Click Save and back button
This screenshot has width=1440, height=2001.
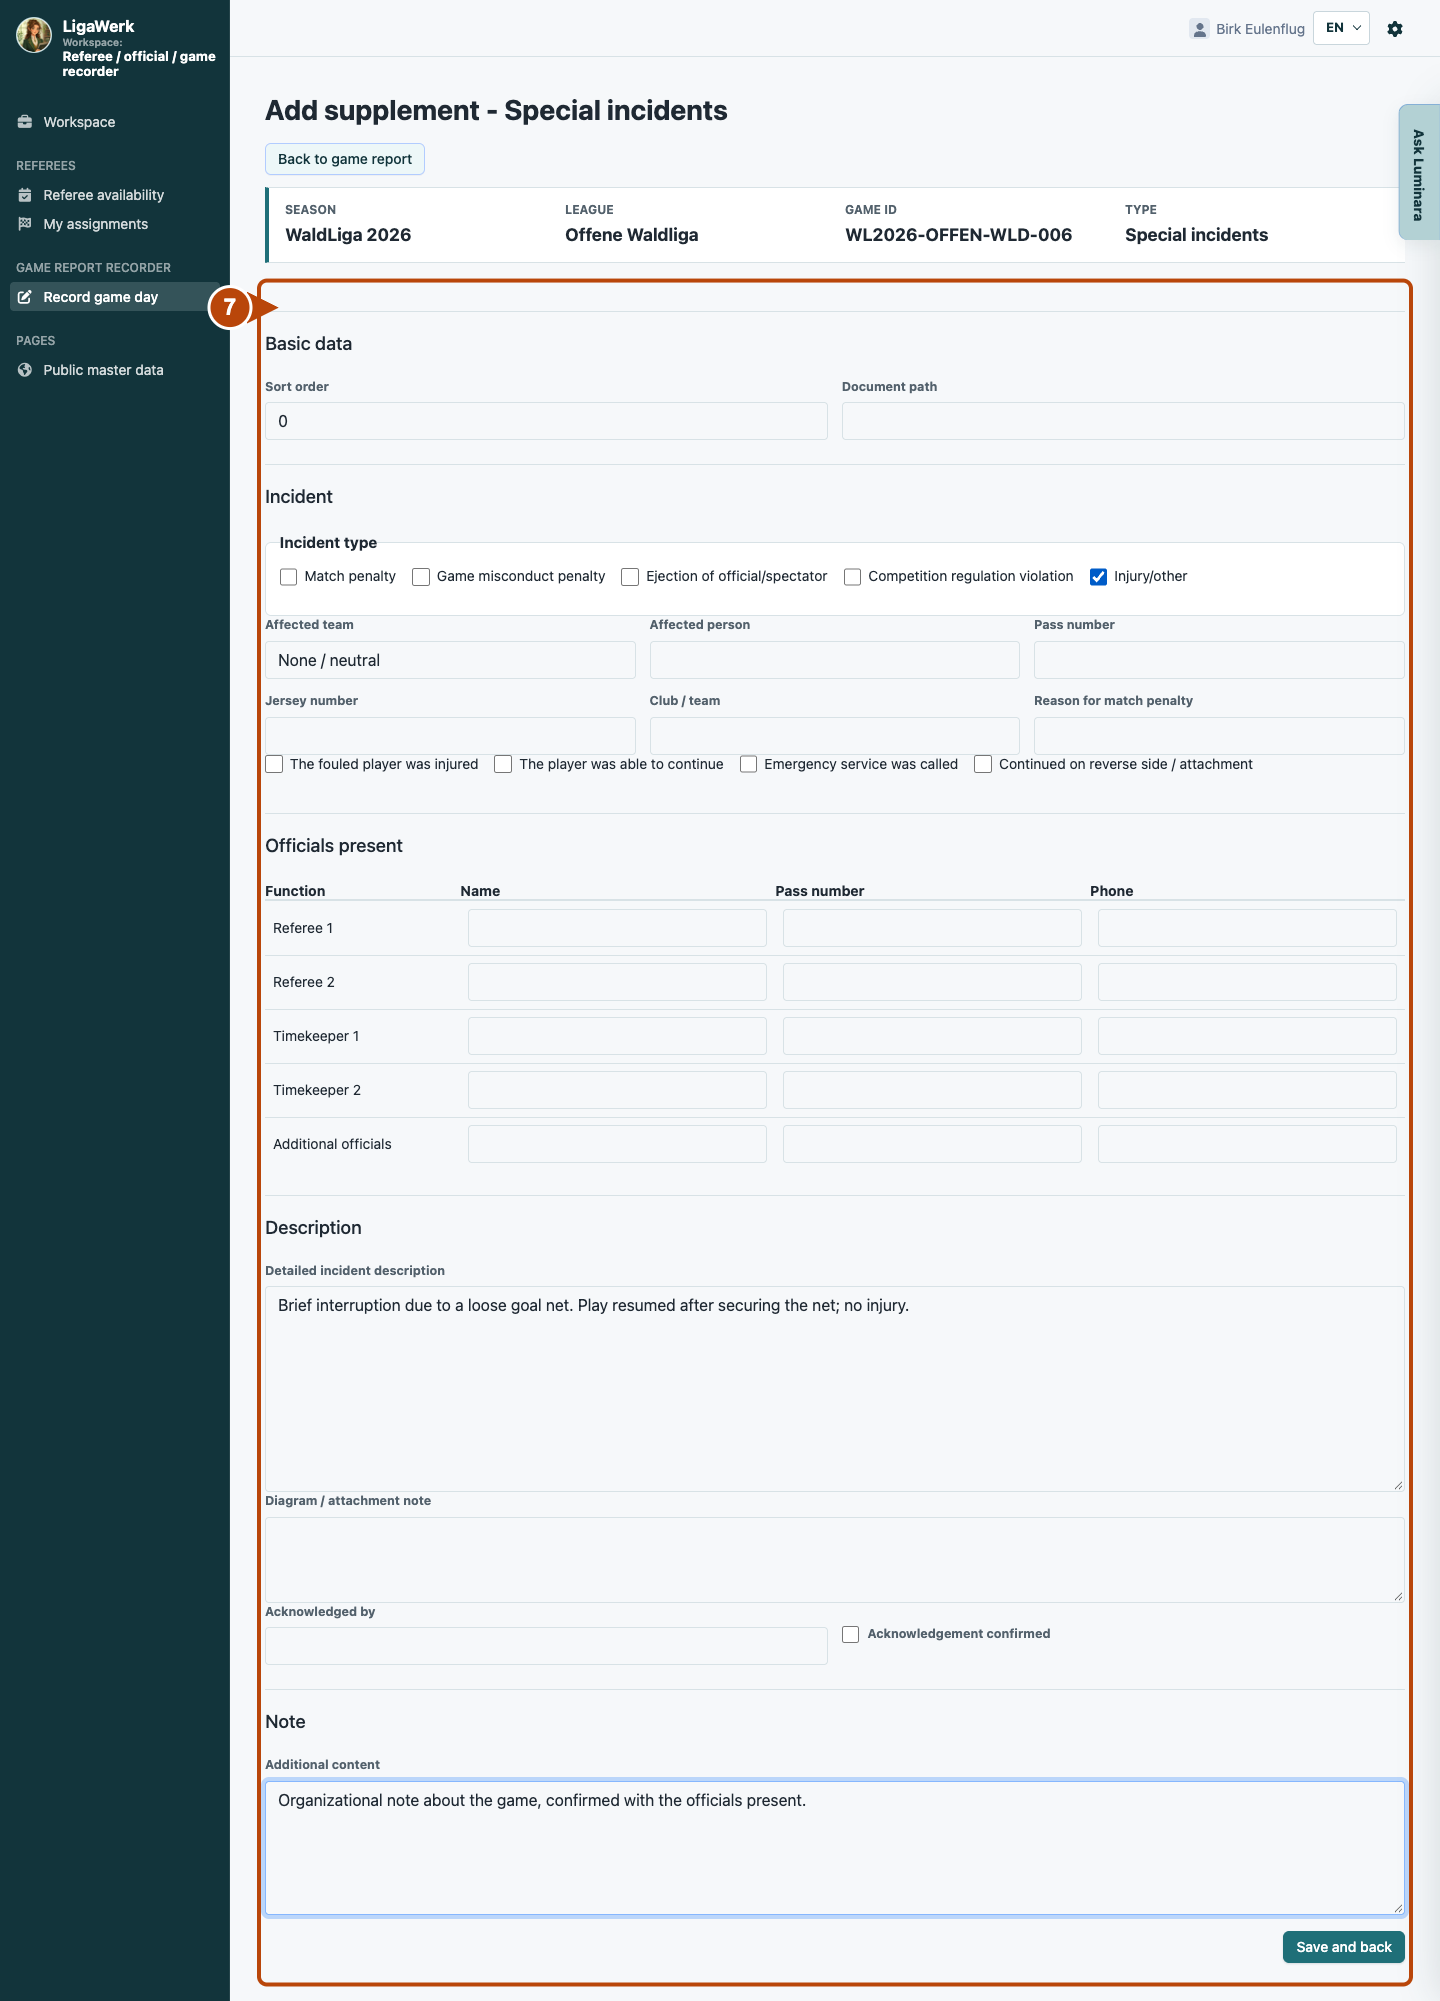(x=1344, y=1947)
